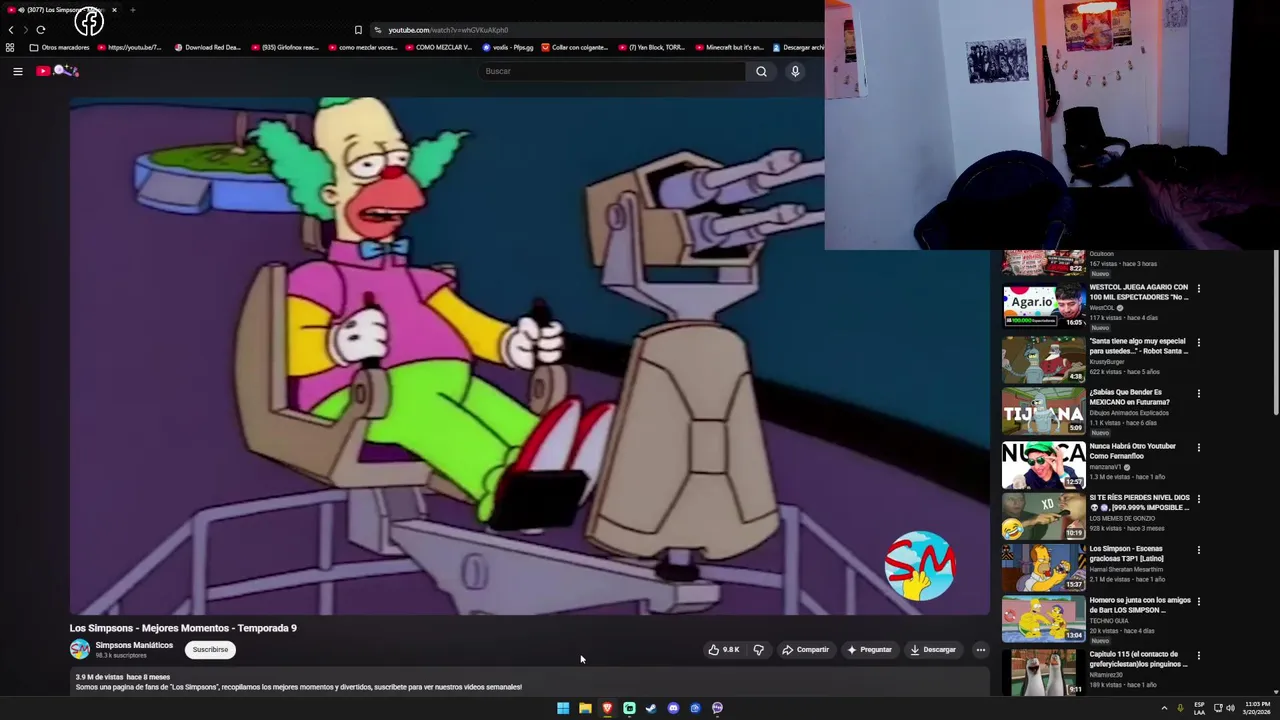Image resolution: width=1280 pixels, height=720 pixels.
Task: Open a new browser tab
Action: 132,10
